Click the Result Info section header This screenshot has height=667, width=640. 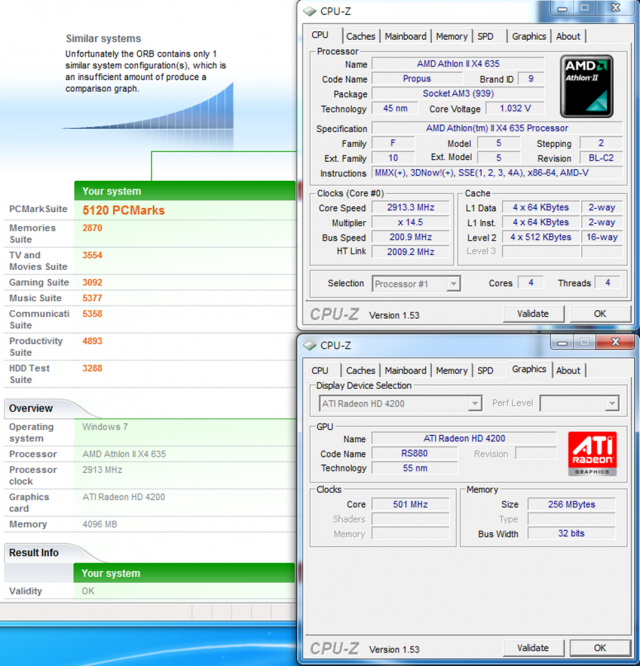point(34,553)
